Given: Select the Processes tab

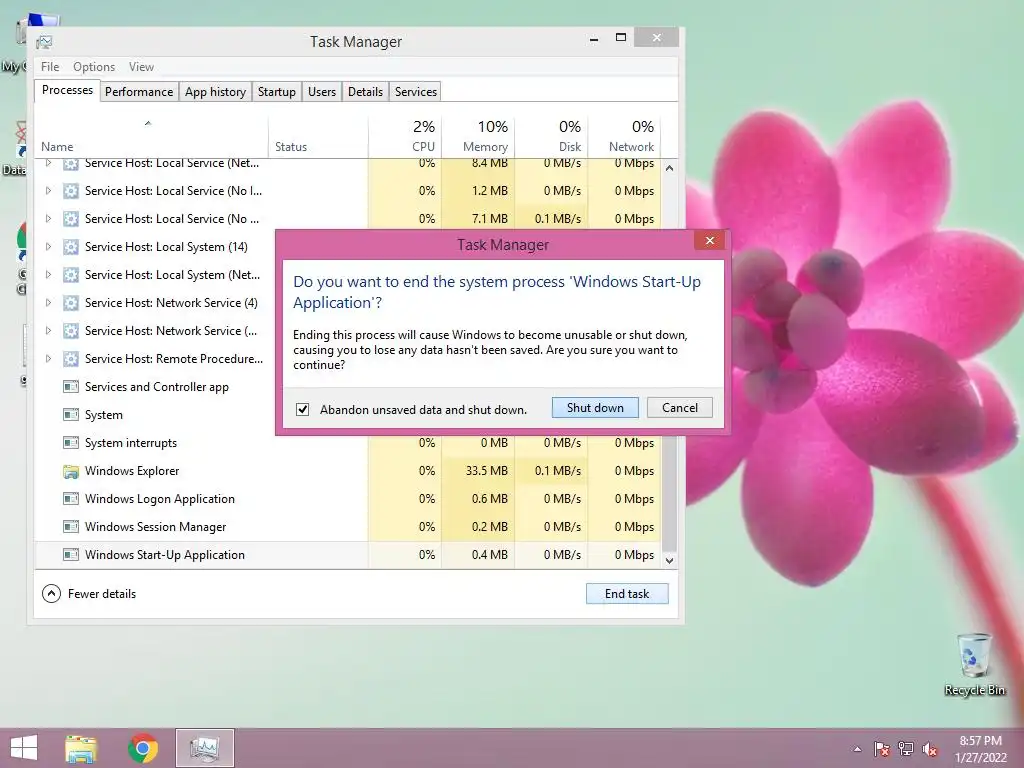Looking at the screenshot, I should [67, 90].
